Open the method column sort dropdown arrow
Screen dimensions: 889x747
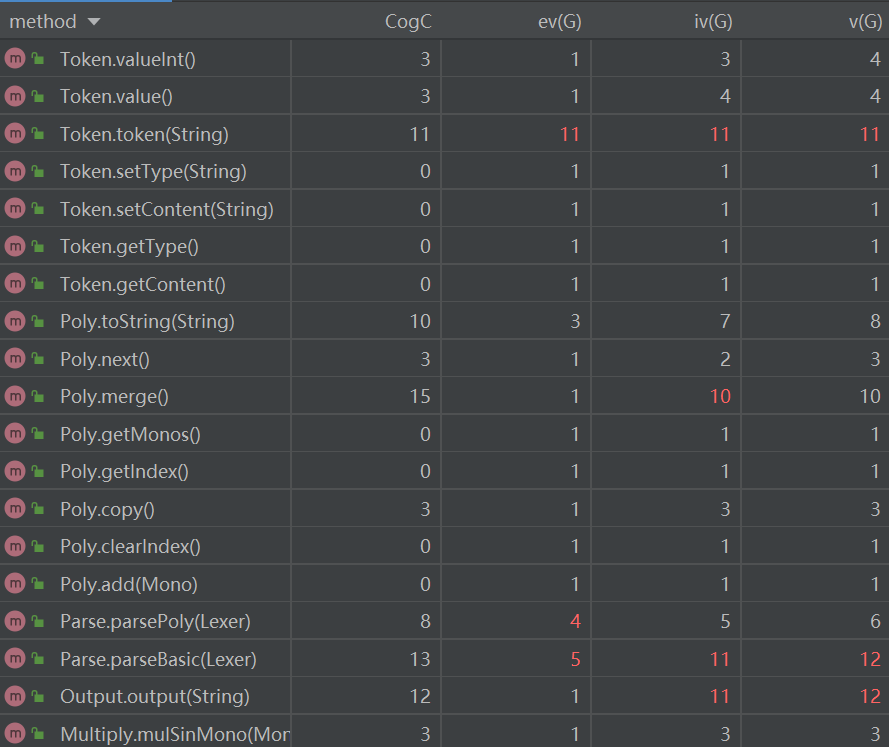[94, 22]
